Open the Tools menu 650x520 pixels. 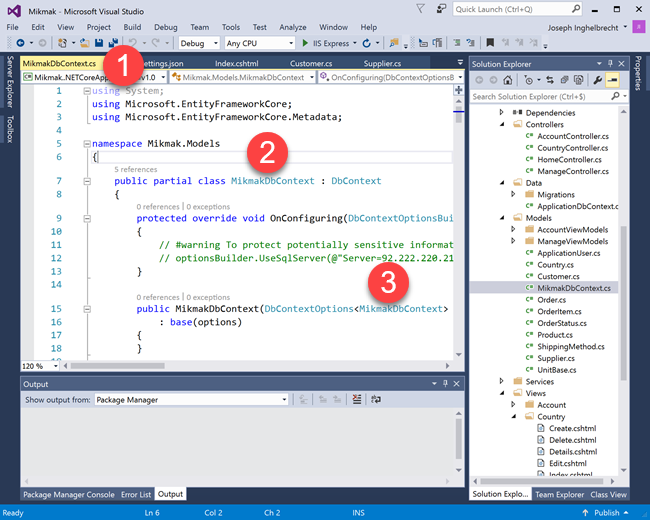[230, 27]
